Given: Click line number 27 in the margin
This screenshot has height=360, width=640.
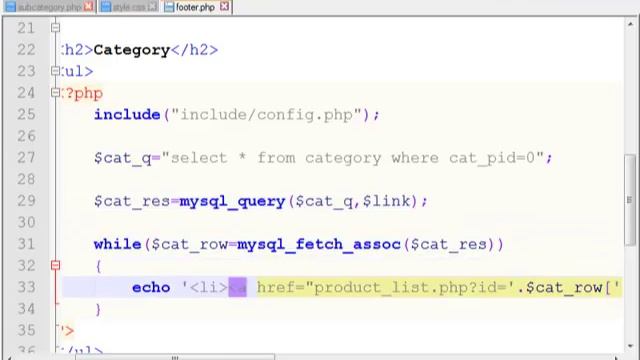Looking at the screenshot, I should click(26, 158).
